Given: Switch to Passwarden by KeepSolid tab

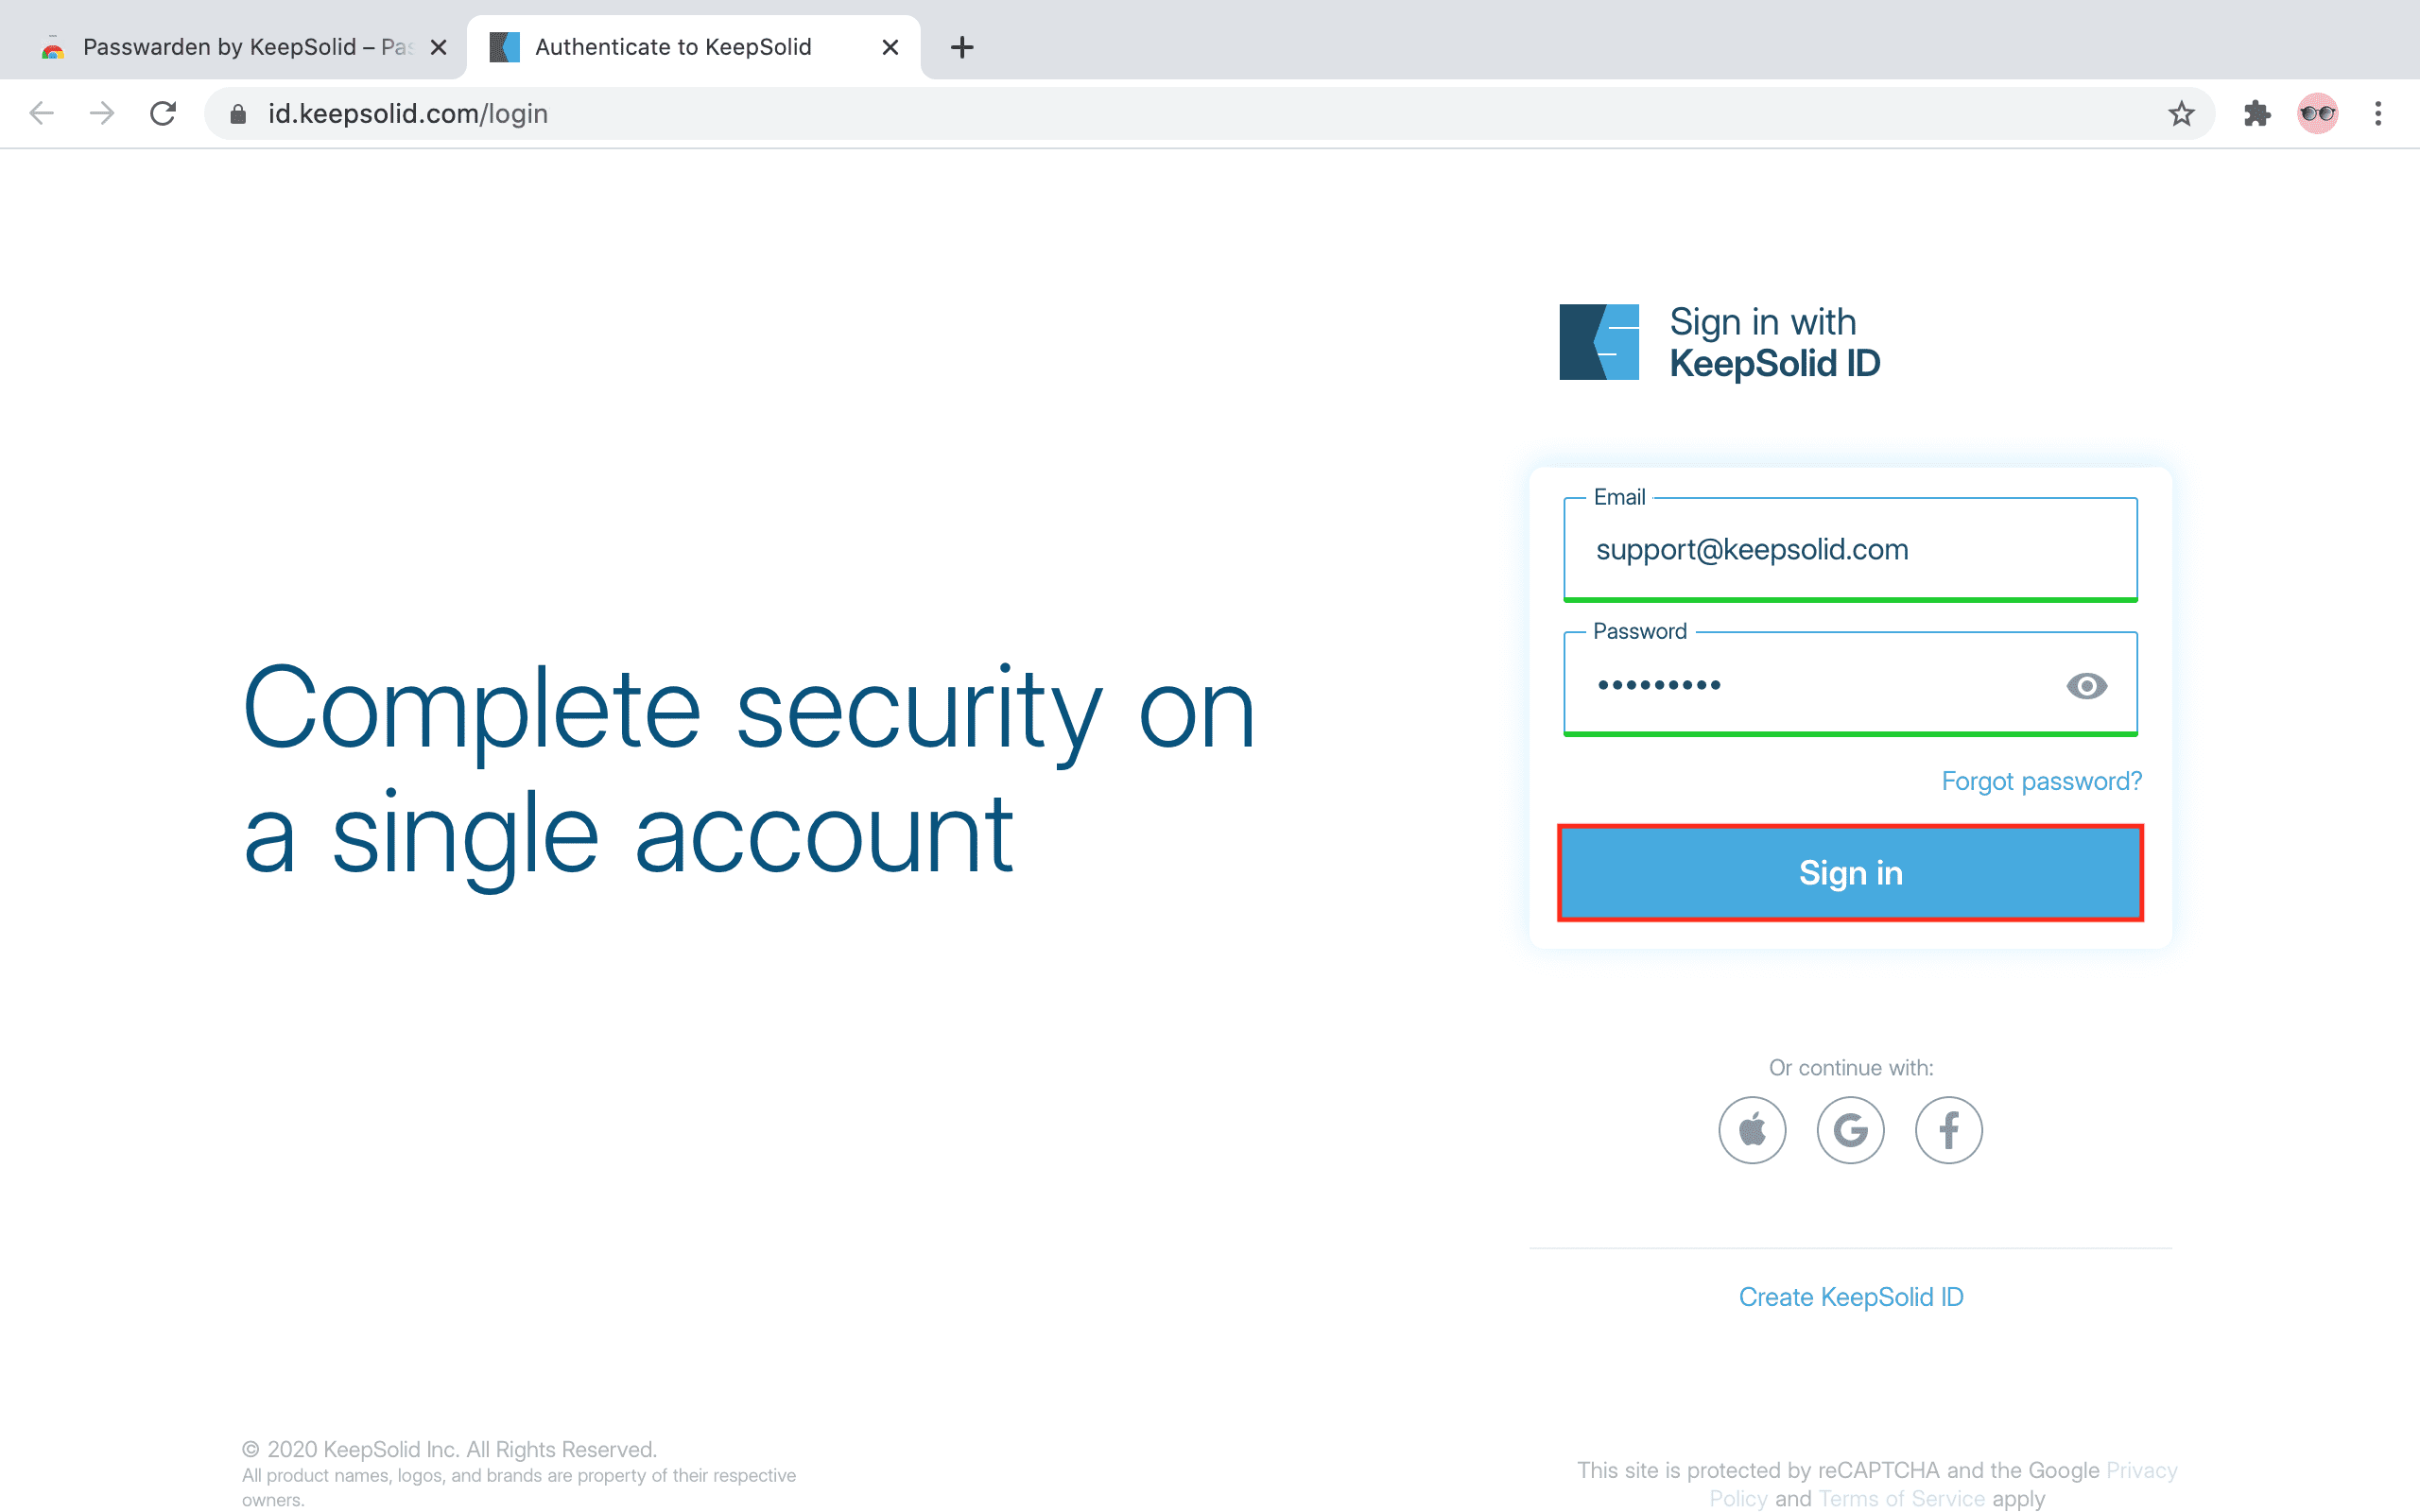Looking at the screenshot, I should point(230,47).
